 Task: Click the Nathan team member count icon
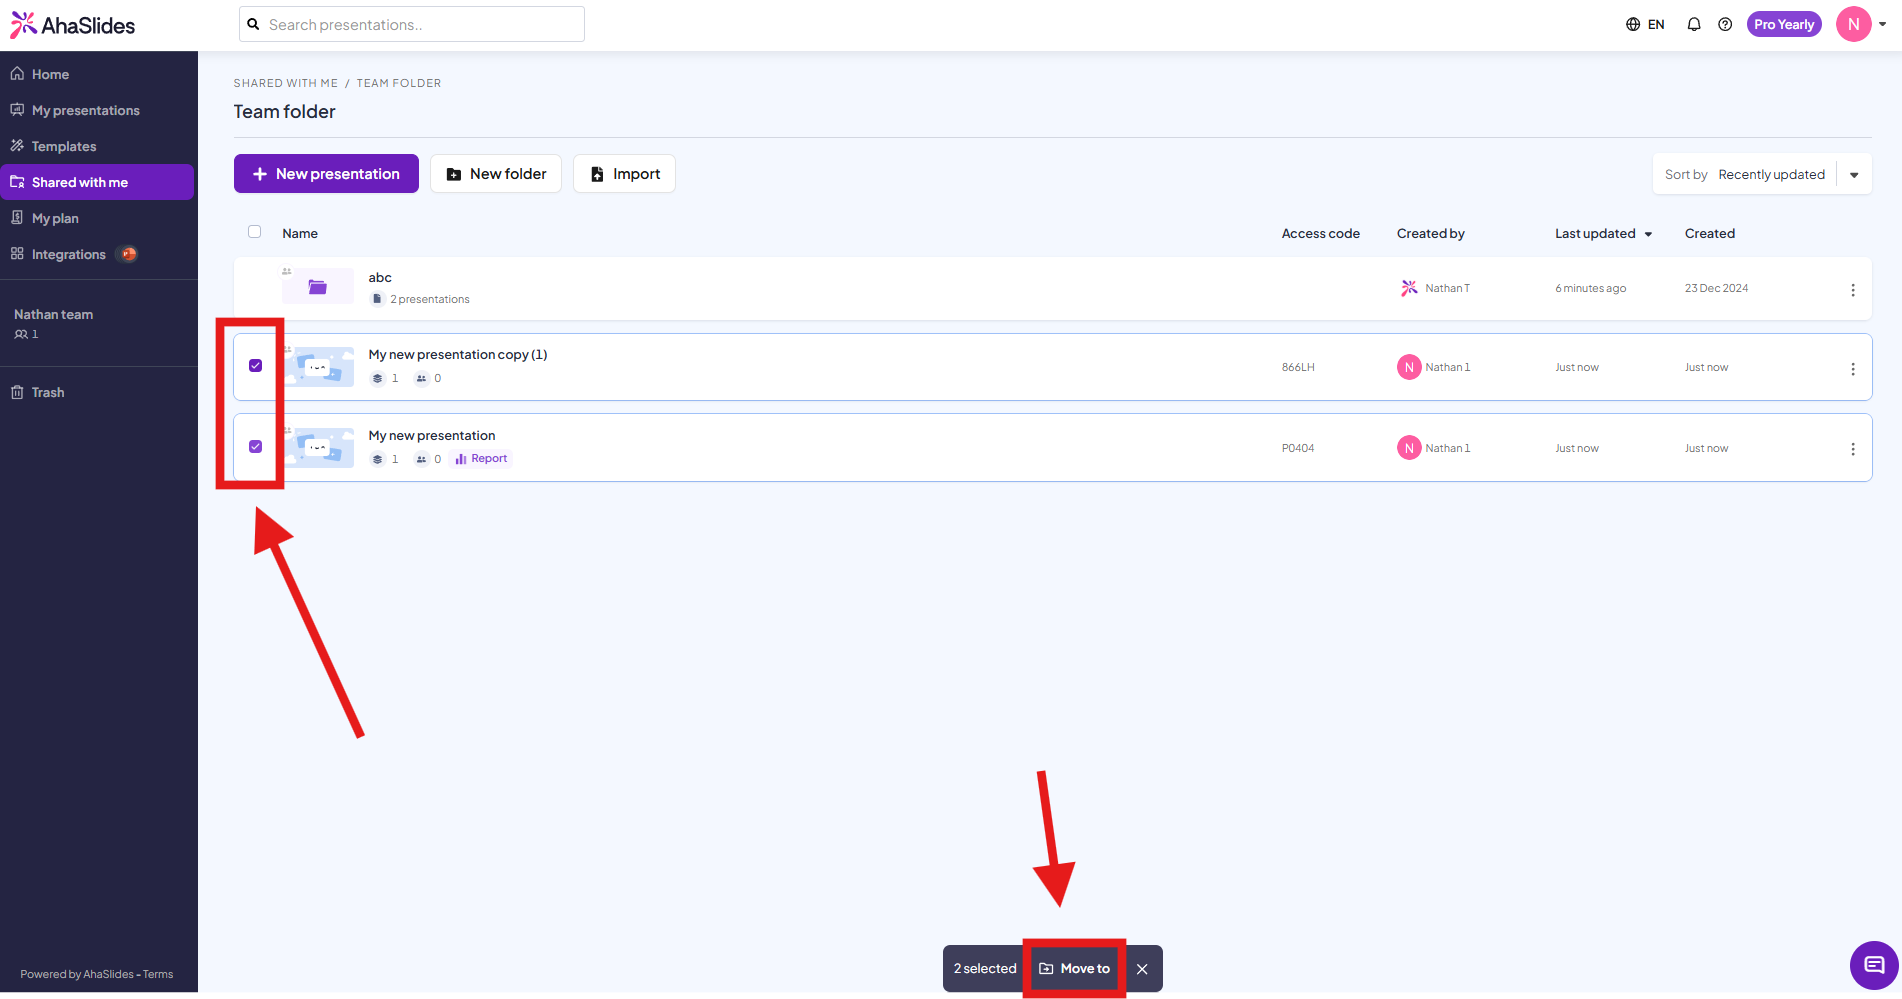coord(21,334)
